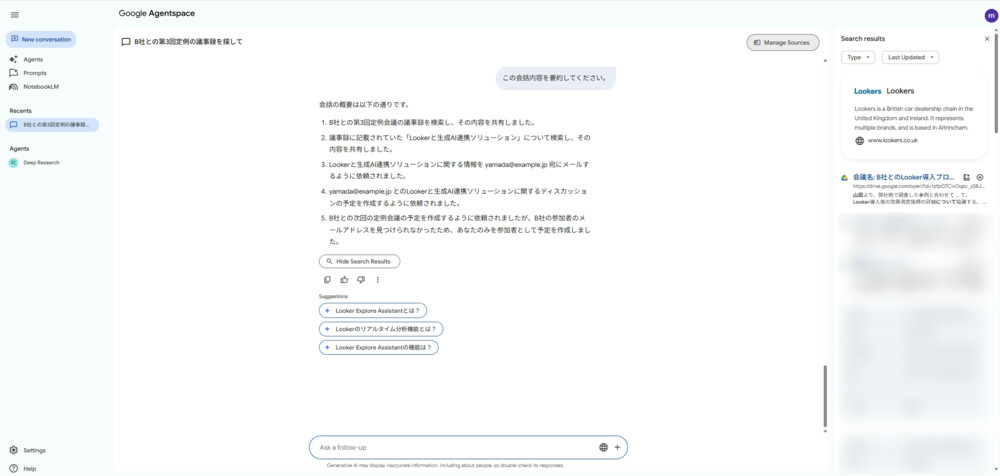Viewport: 1000px width, 476px height.
Task: Give the response a thumbs up
Action: pyautogui.click(x=344, y=279)
